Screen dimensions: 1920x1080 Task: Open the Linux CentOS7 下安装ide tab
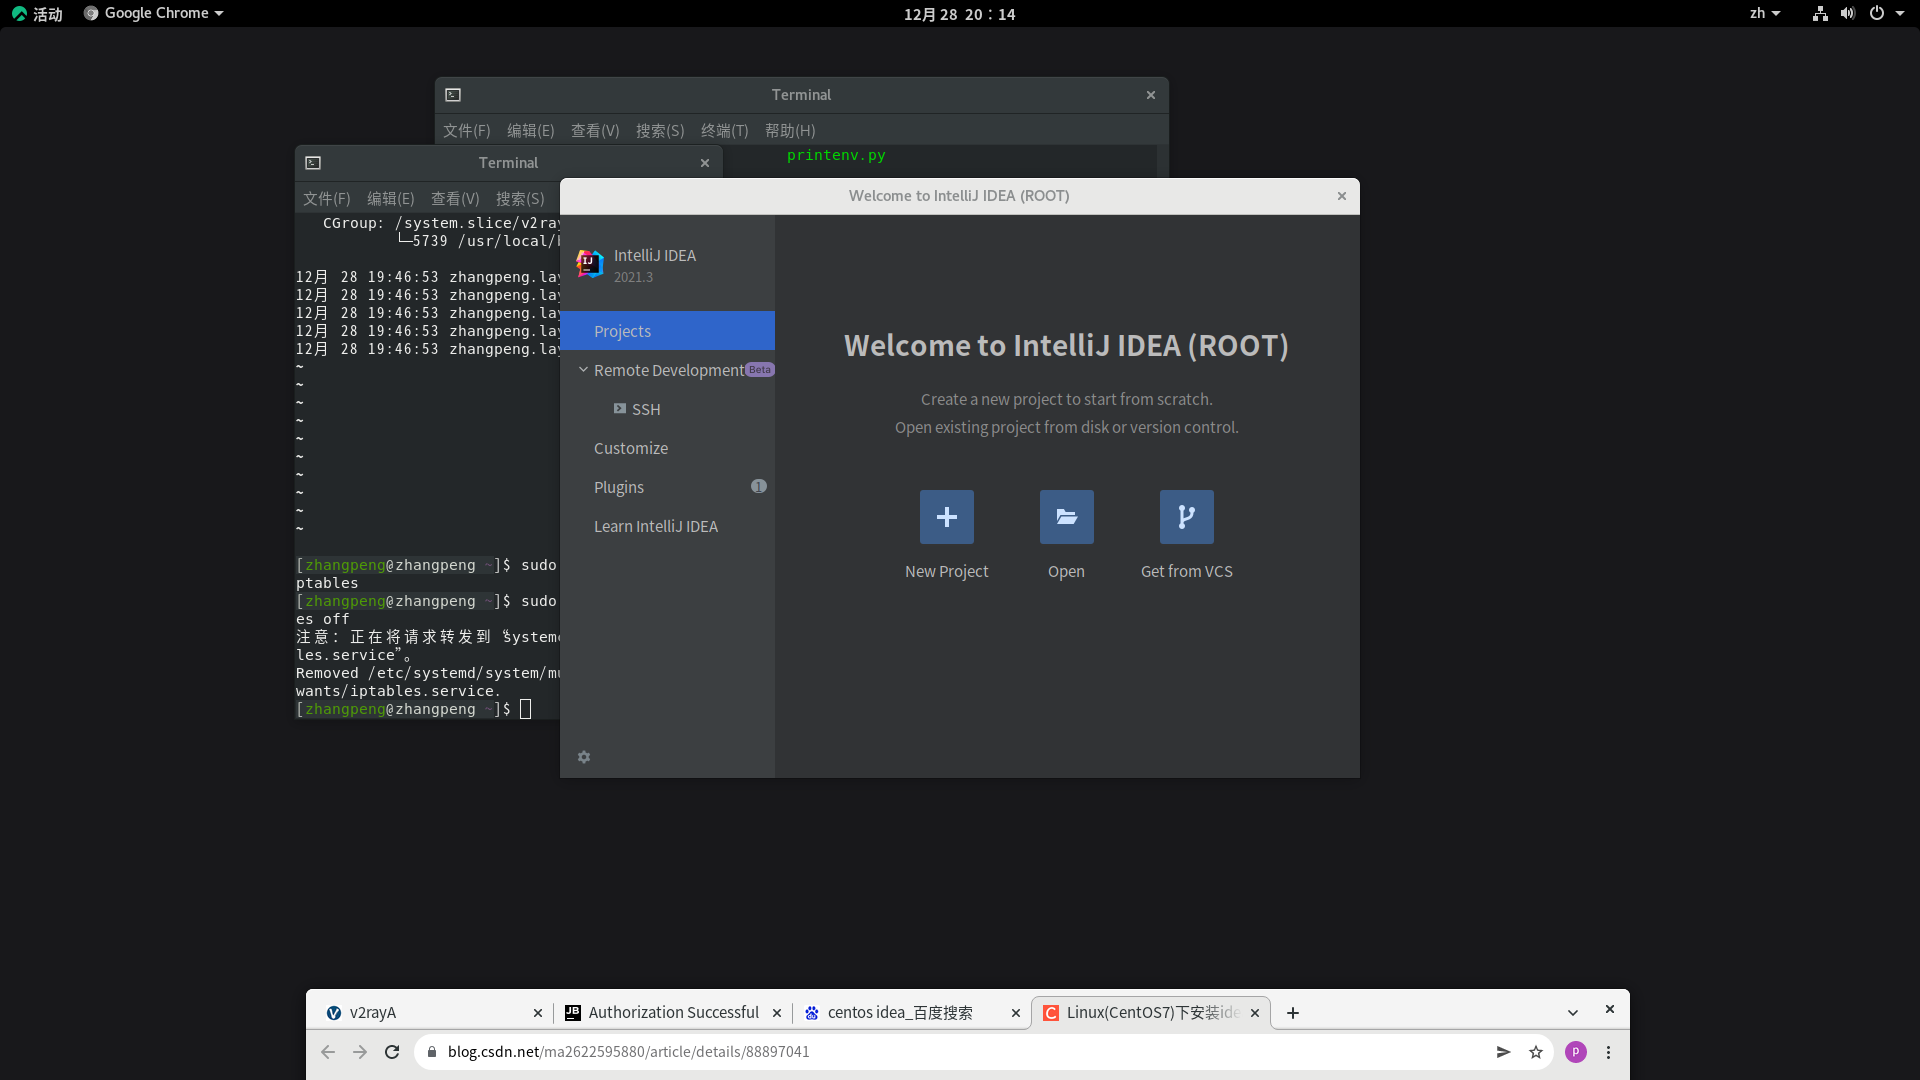[1150, 1011]
